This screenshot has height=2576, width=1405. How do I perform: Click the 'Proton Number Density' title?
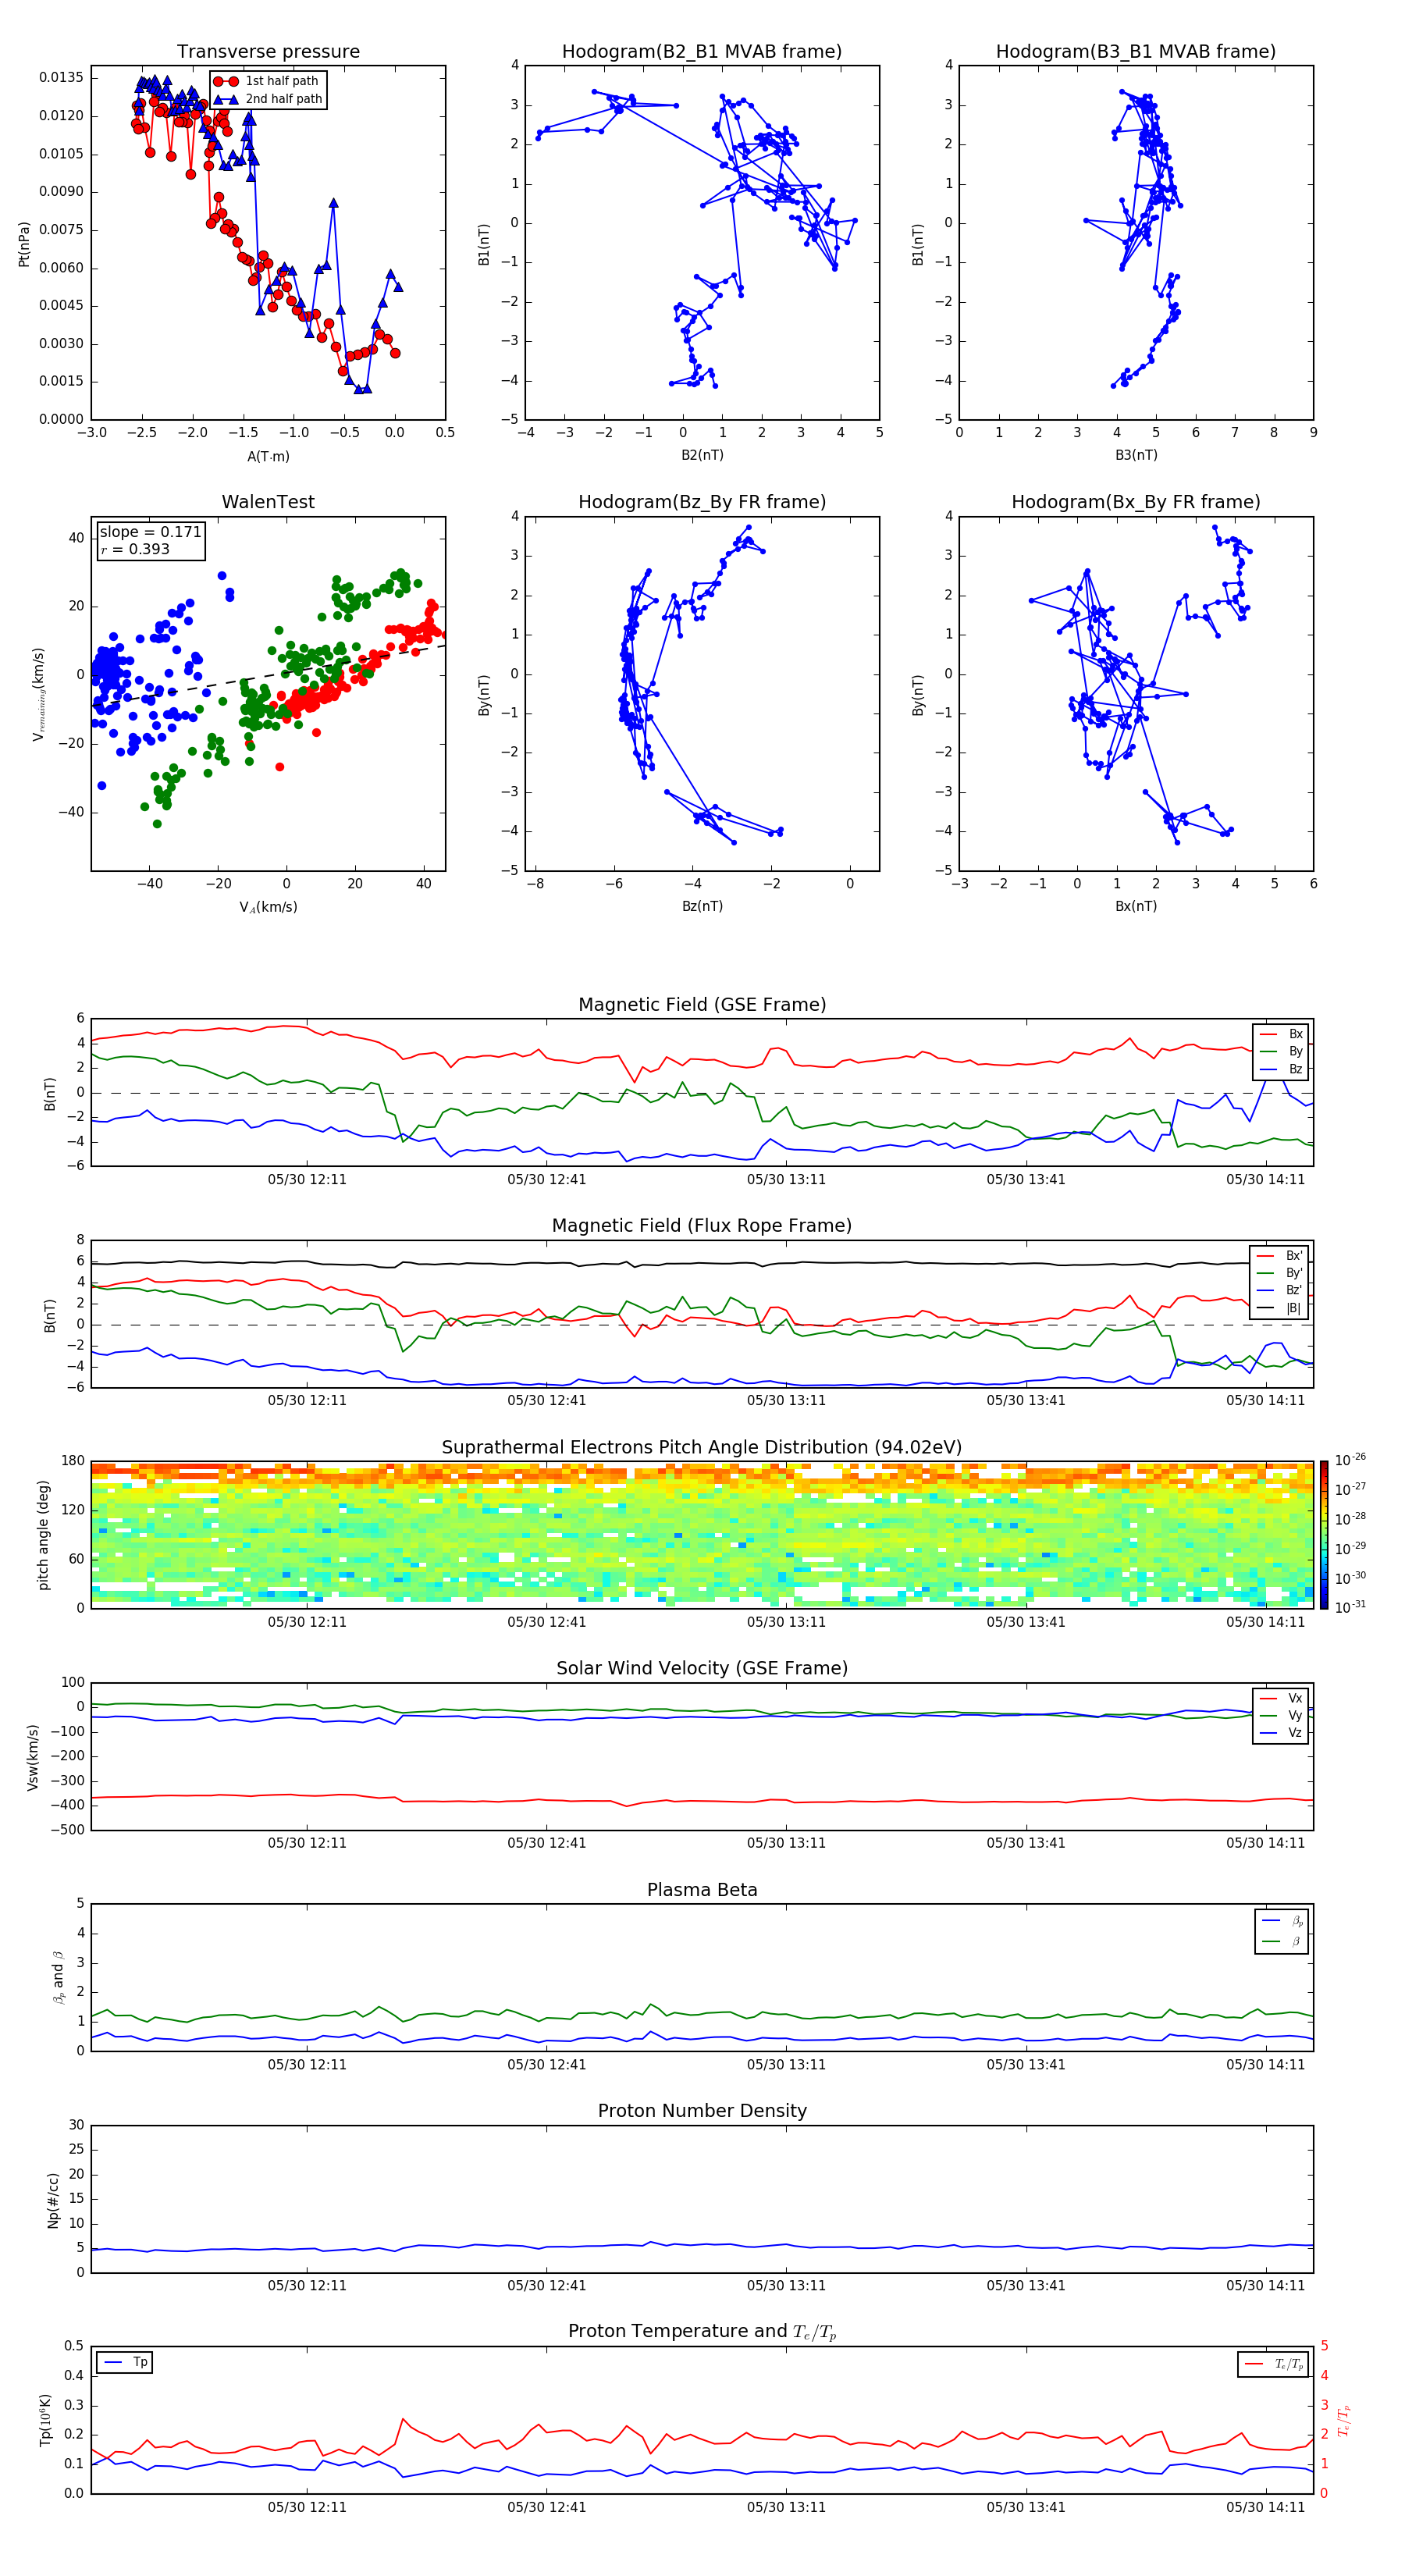coord(702,2111)
